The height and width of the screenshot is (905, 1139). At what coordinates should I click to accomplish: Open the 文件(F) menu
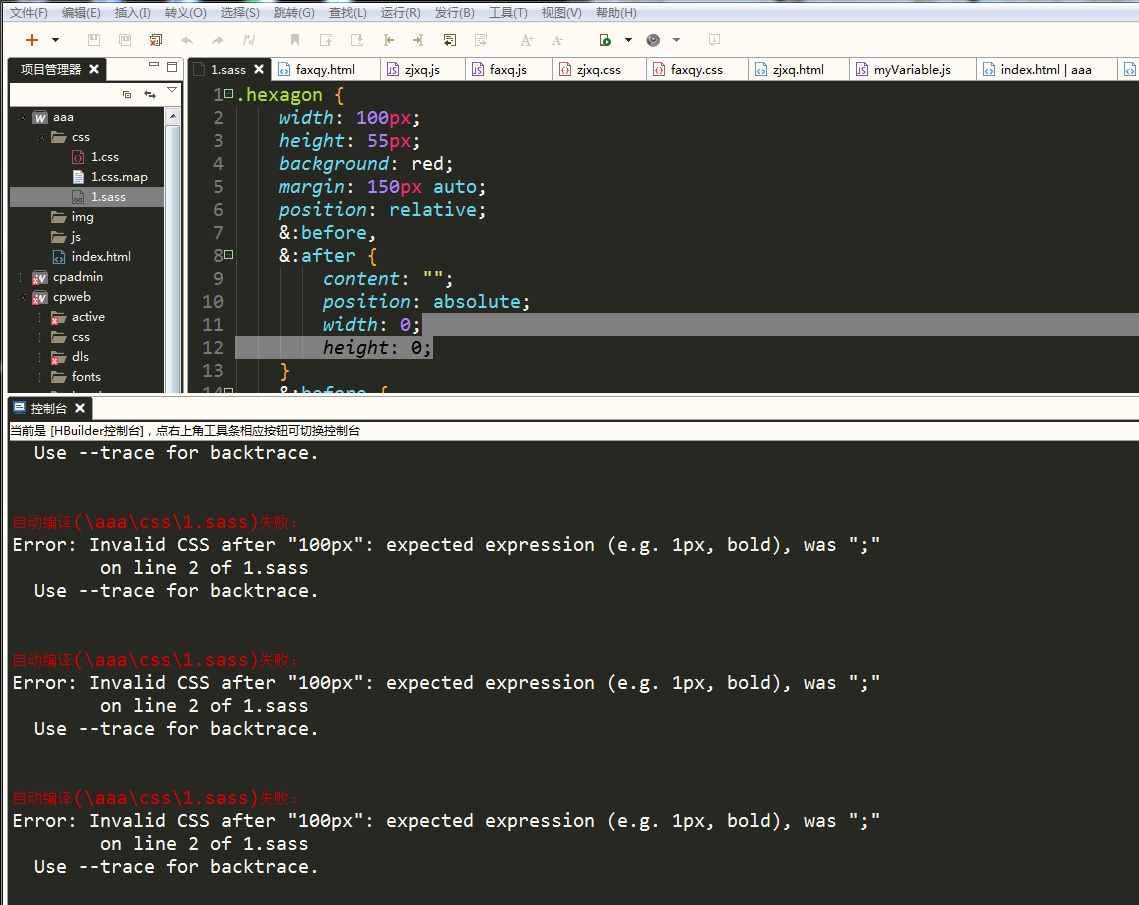29,12
